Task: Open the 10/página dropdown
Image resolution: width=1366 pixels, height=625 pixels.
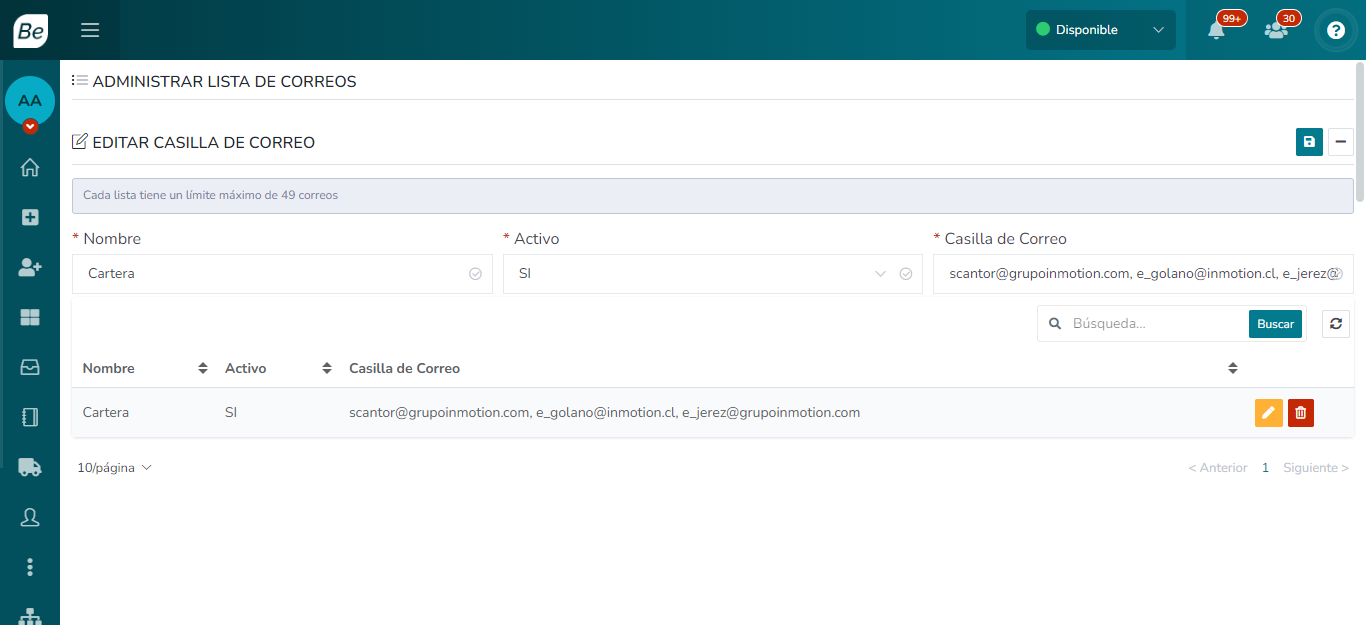Action: point(114,468)
